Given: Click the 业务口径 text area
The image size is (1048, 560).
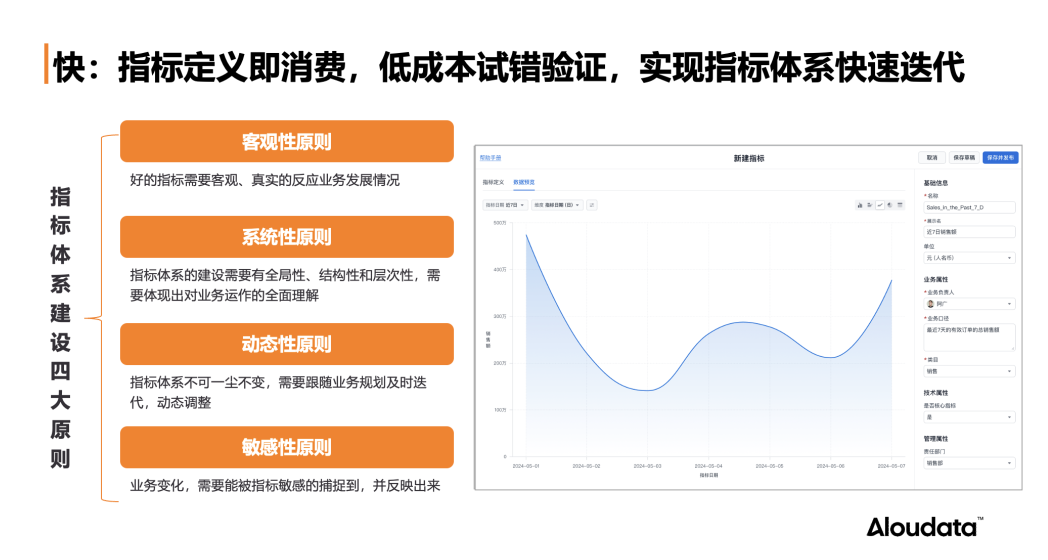Looking at the screenshot, I should coord(969,337).
